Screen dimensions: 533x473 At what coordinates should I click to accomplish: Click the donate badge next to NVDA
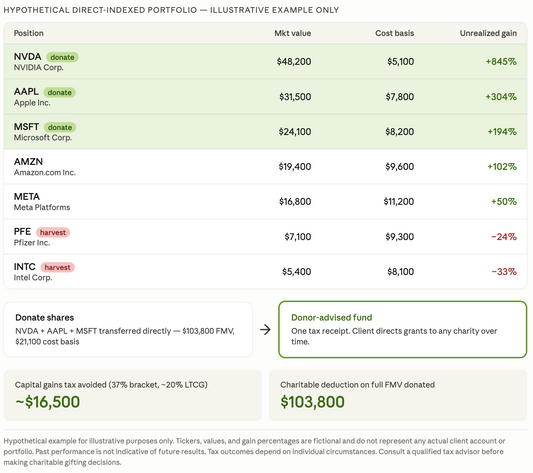pyautogui.click(x=62, y=57)
